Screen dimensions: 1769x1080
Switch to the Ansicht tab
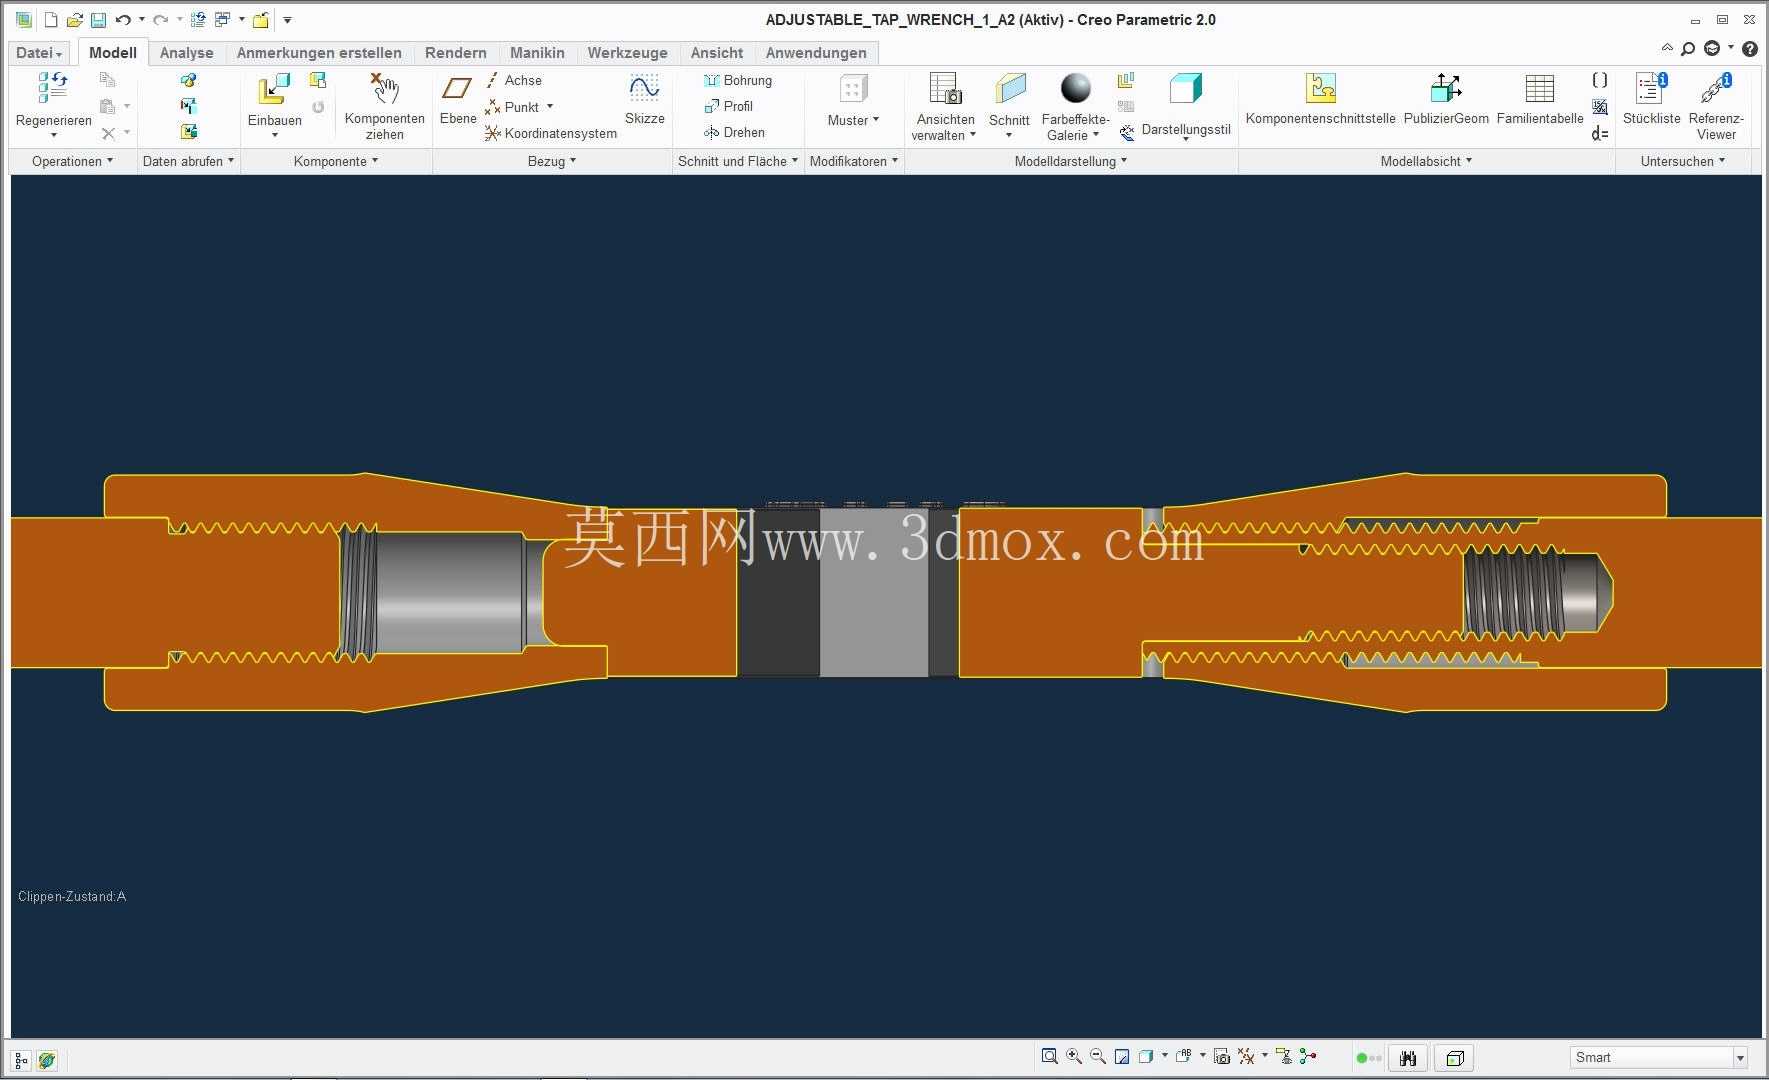point(716,53)
